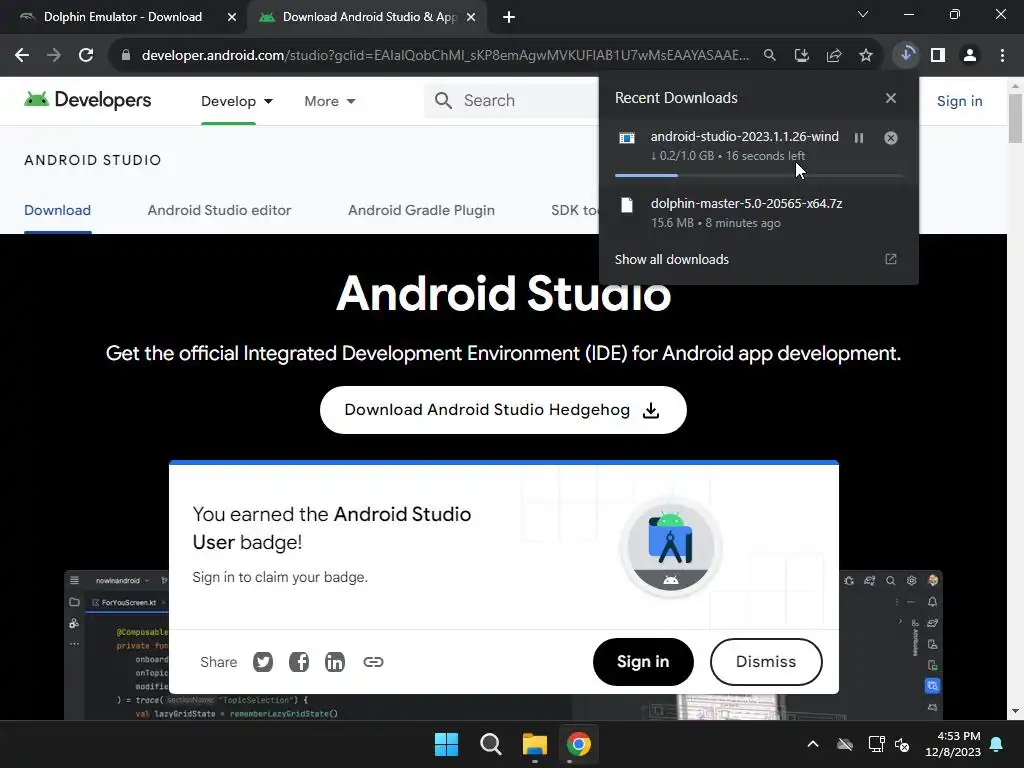The image size is (1024, 768).
Task: Share this page icon
Action: pos(834,56)
